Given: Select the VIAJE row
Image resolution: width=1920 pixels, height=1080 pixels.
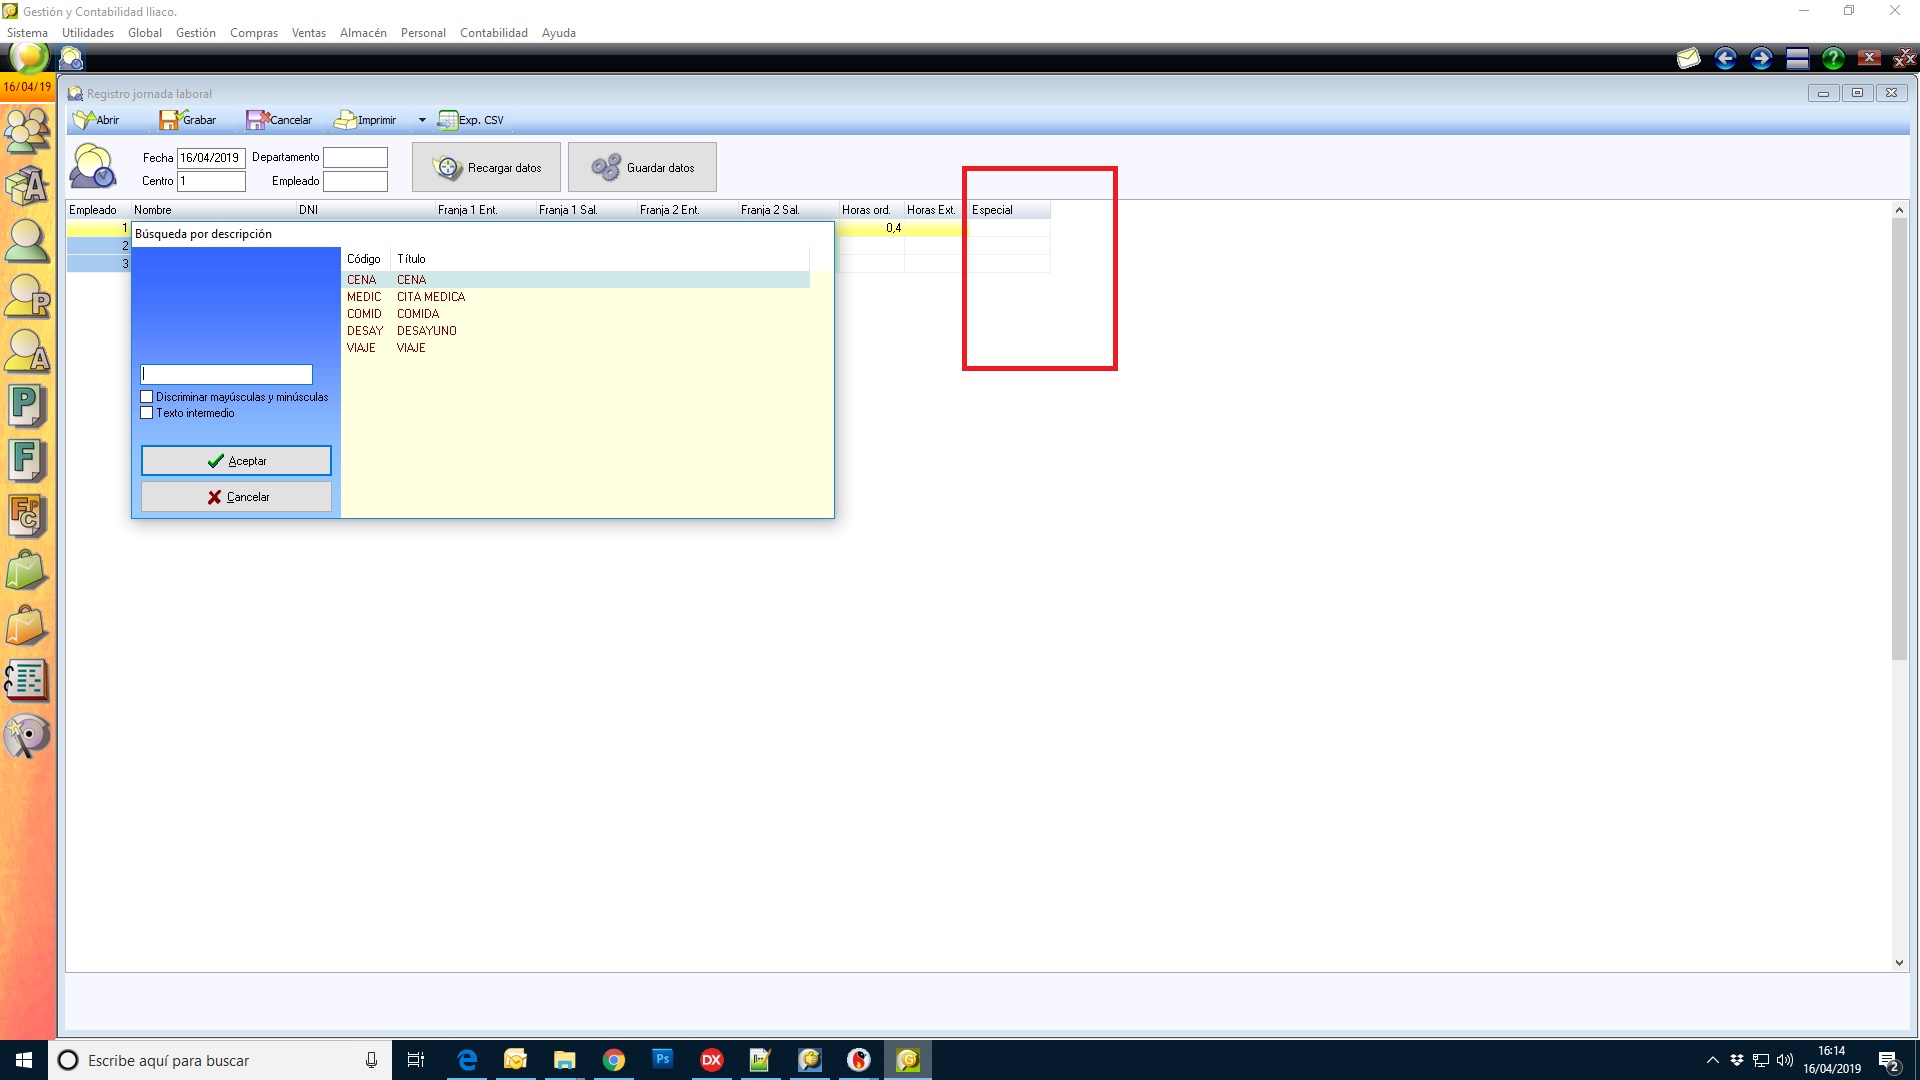Looking at the screenshot, I should [x=576, y=348].
